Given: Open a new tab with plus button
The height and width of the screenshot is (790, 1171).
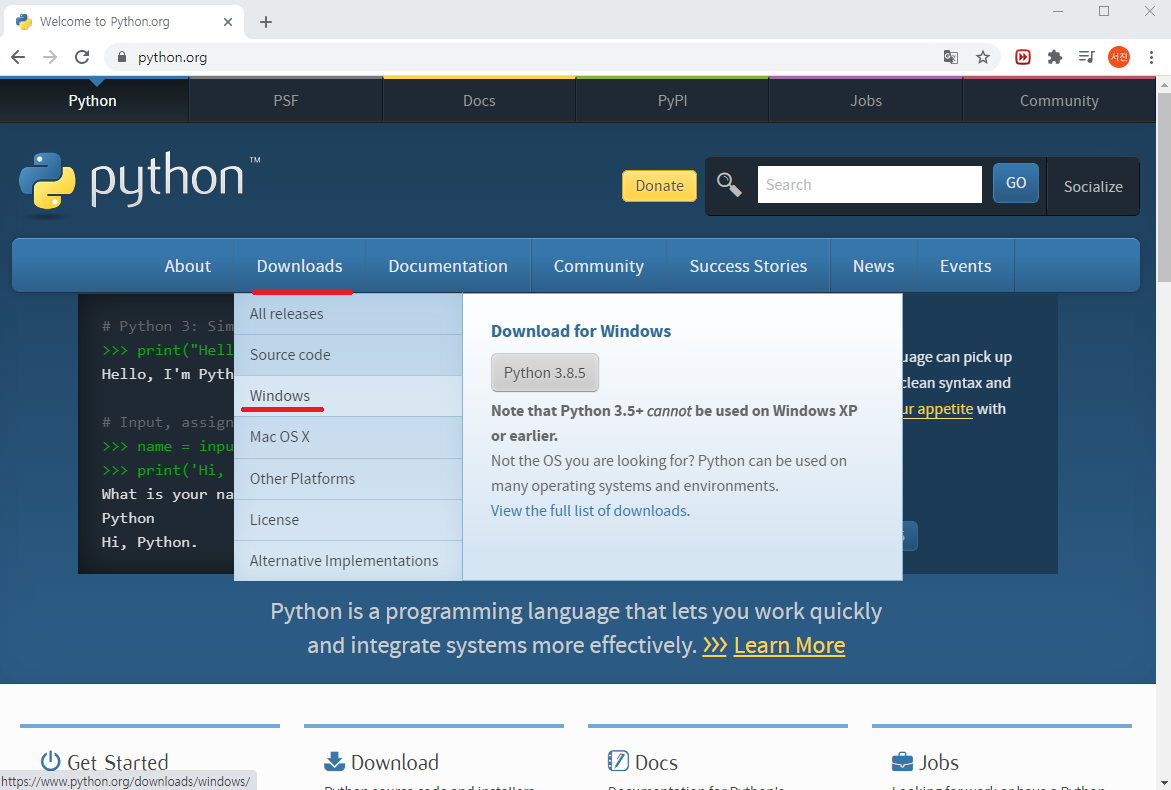Looking at the screenshot, I should 266,22.
